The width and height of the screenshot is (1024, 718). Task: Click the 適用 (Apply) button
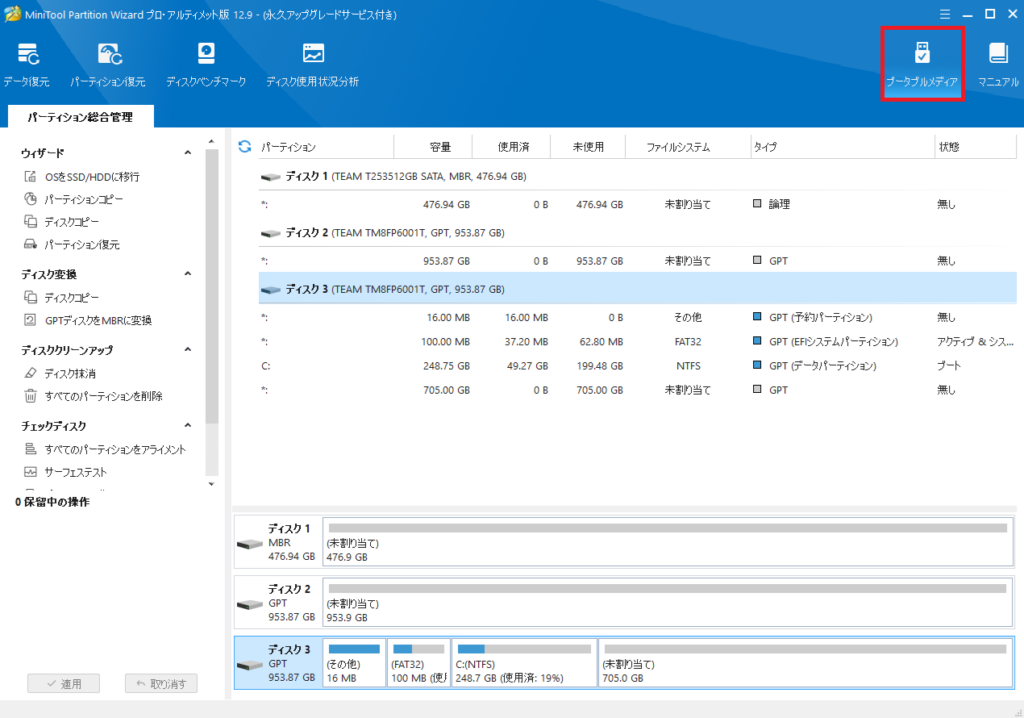[x=63, y=683]
